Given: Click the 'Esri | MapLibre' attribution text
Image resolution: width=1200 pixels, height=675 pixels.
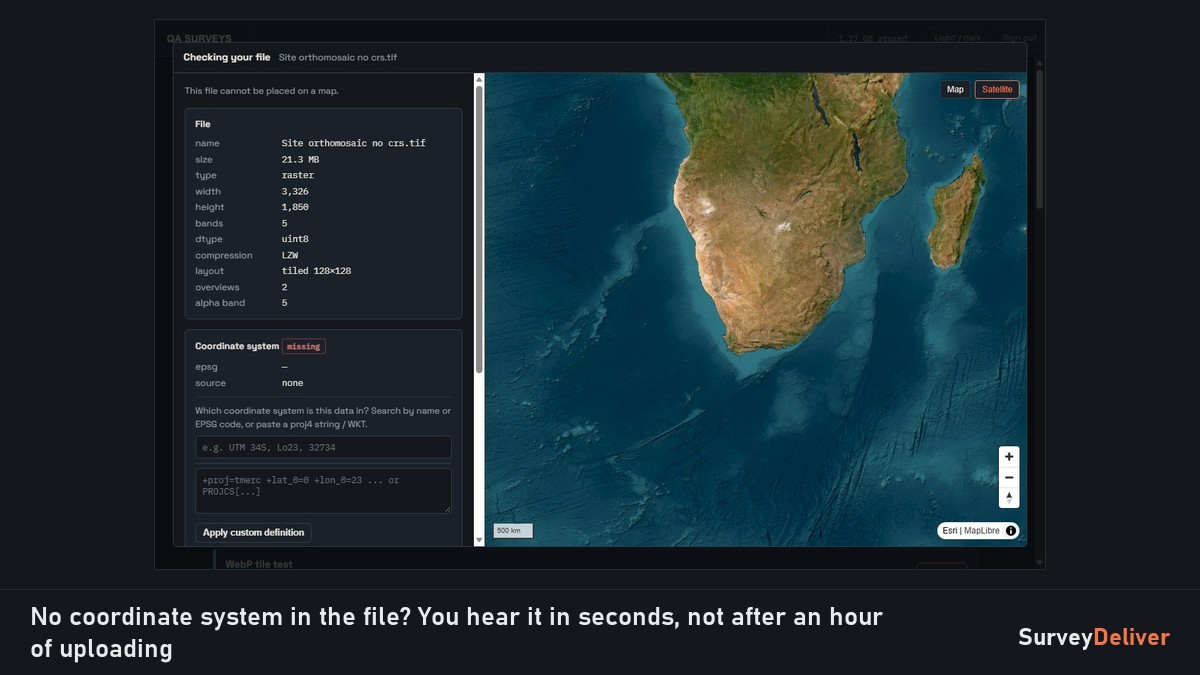Looking at the screenshot, I should click(972, 531).
